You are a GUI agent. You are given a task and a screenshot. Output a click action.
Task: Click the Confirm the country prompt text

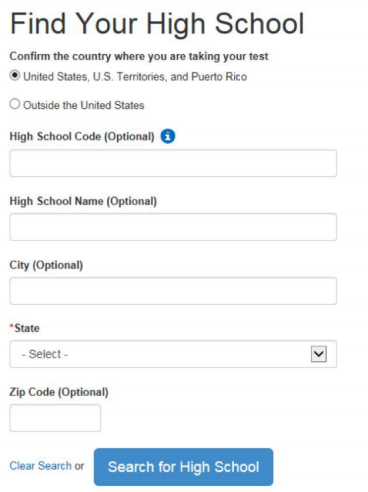(139, 56)
